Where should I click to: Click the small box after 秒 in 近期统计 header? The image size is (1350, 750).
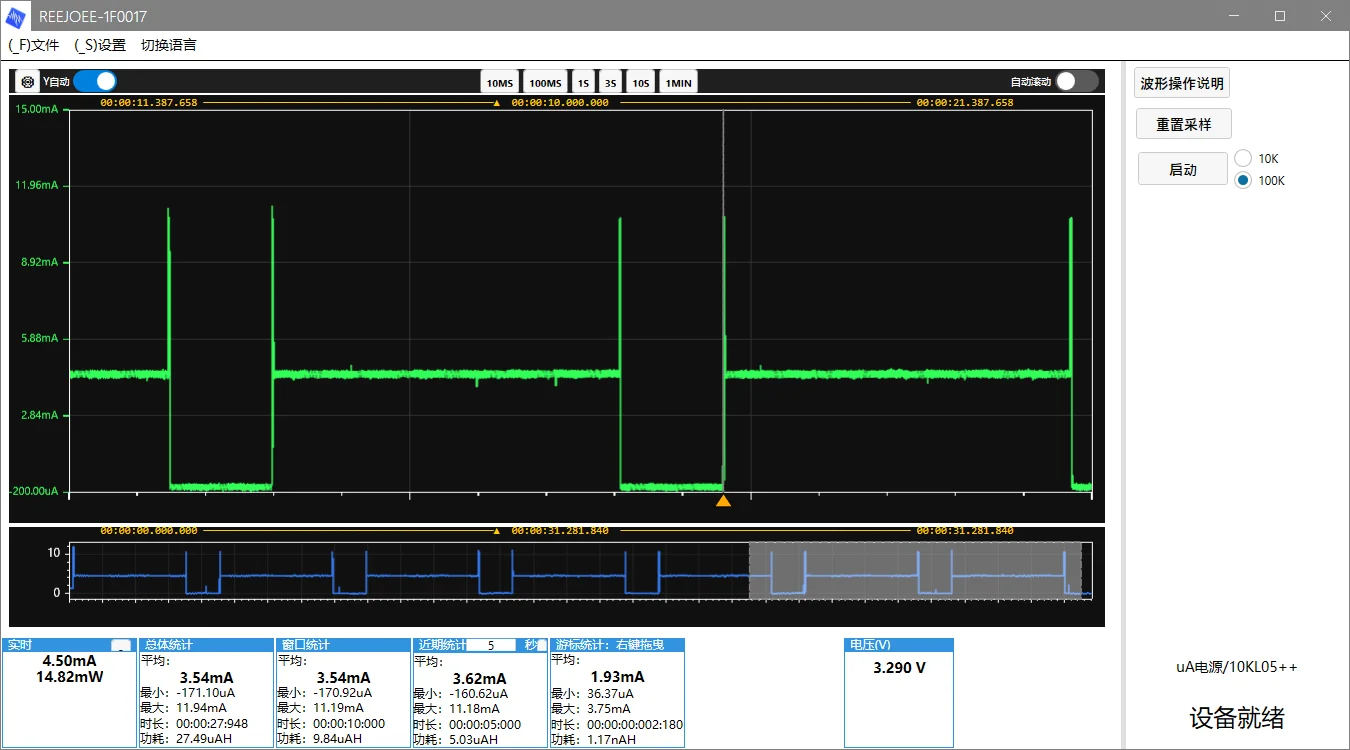coord(542,646)
